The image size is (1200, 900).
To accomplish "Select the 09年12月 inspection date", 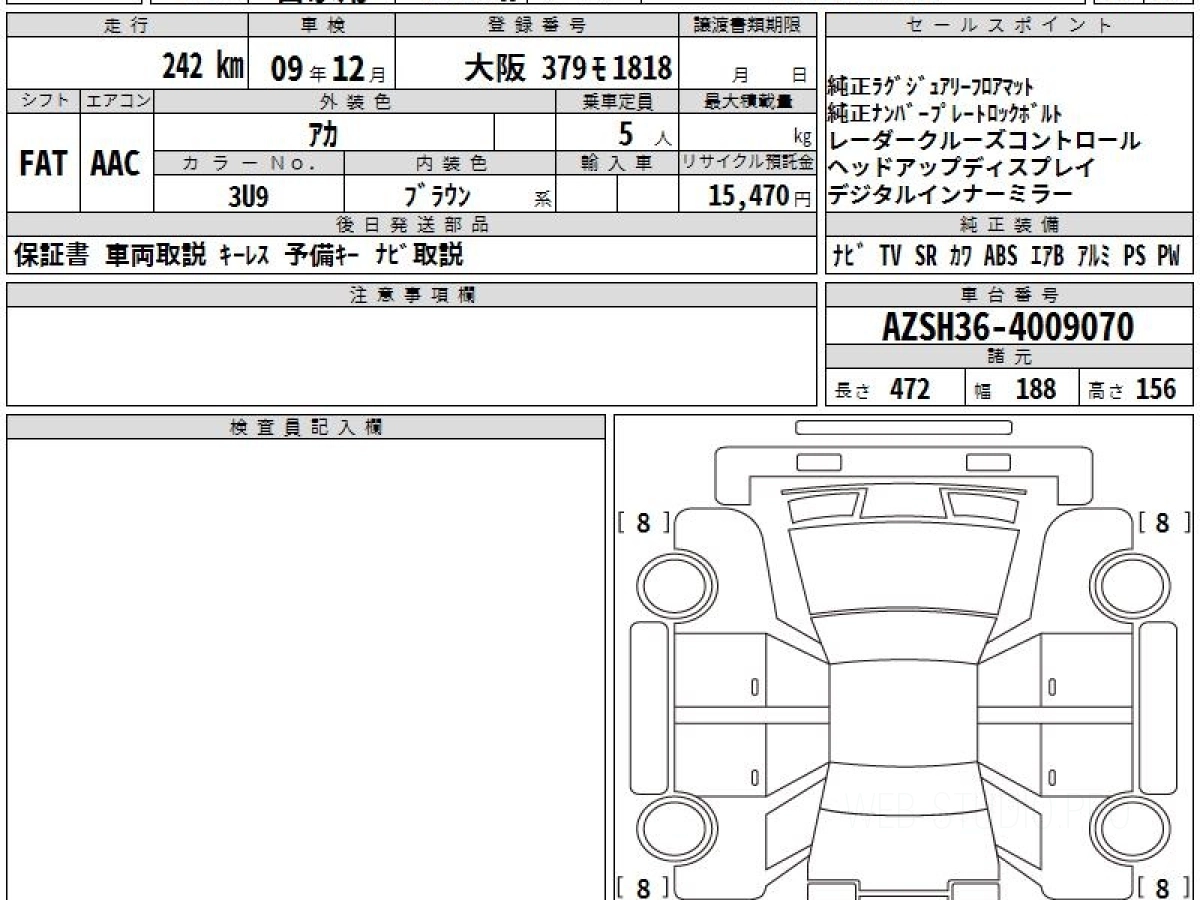I will [327, 68].
